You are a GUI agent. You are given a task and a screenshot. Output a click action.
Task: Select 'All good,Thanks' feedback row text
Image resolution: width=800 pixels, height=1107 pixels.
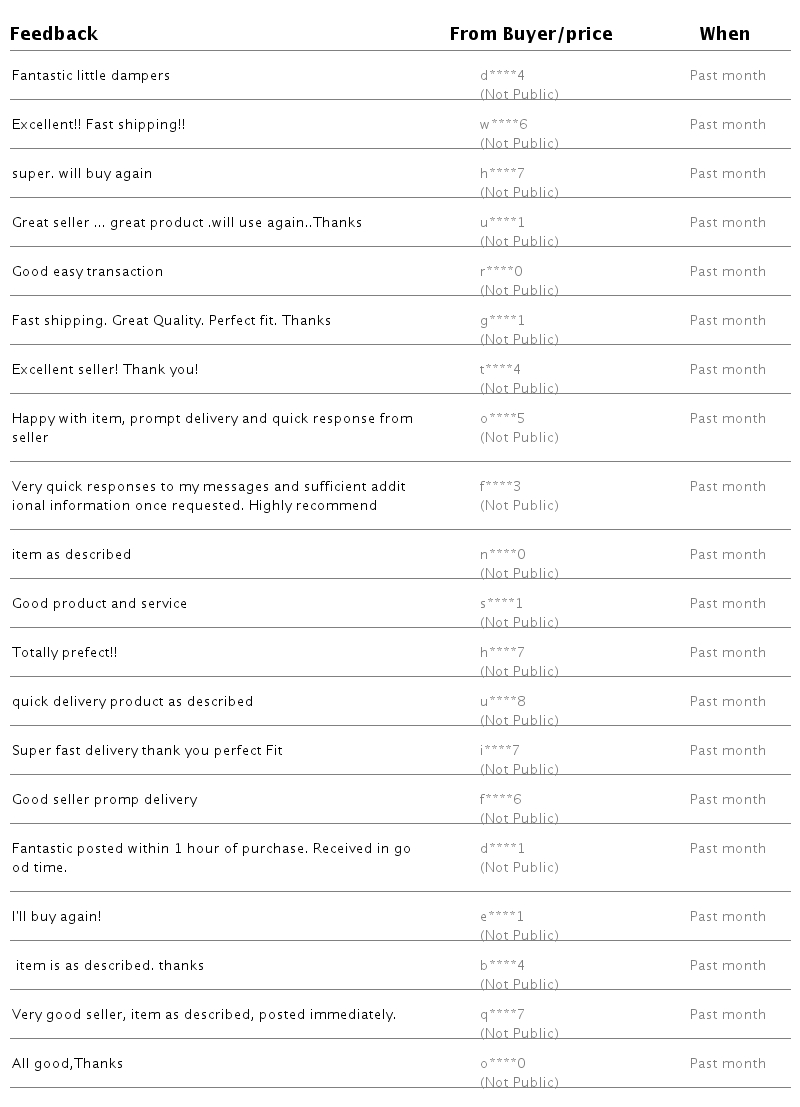pyautogui.click(x=67, y=1063)
